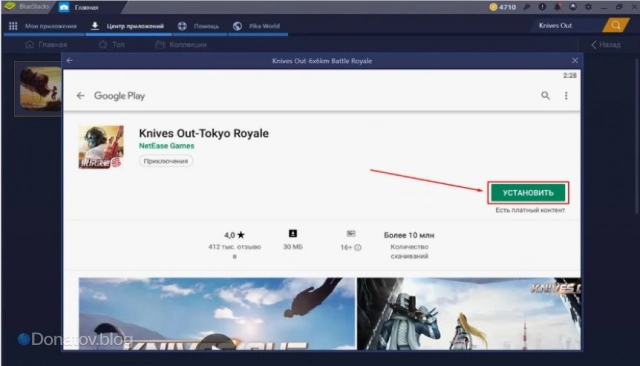Open BlueStacks settings gear
640x366 pixels.
tap(588, 7)
